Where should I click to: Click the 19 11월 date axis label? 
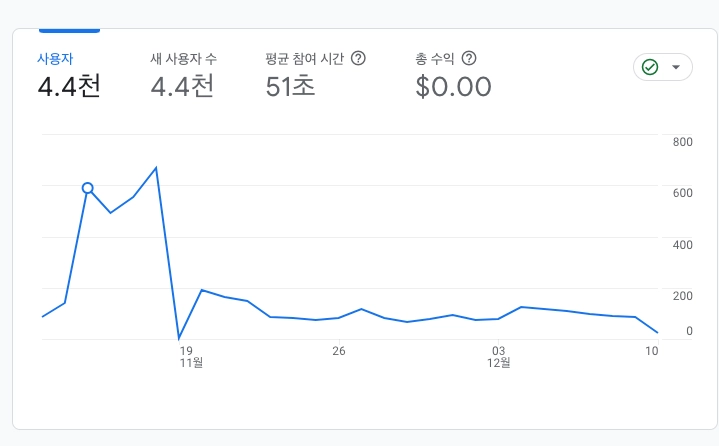(186, 357)
